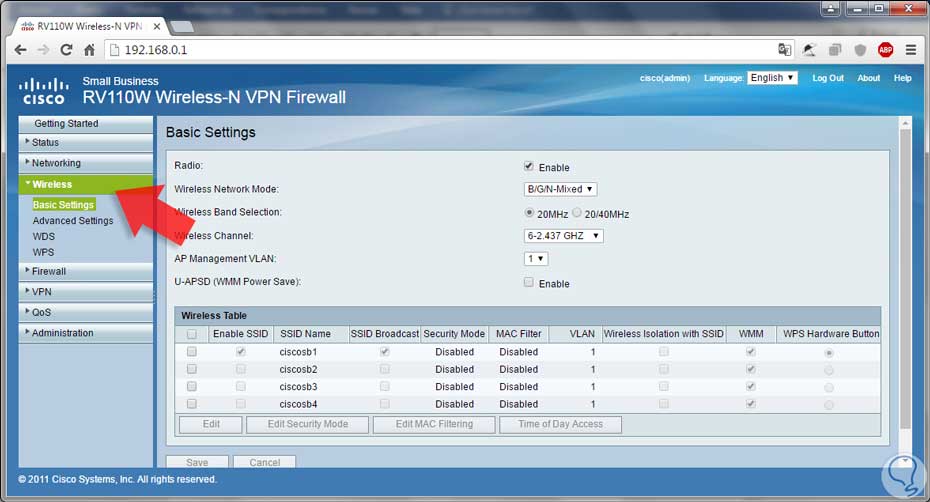Viewport: 930px width, 502px height.
Task: Open Advanced Settings under Wireless
Action: 73,221
